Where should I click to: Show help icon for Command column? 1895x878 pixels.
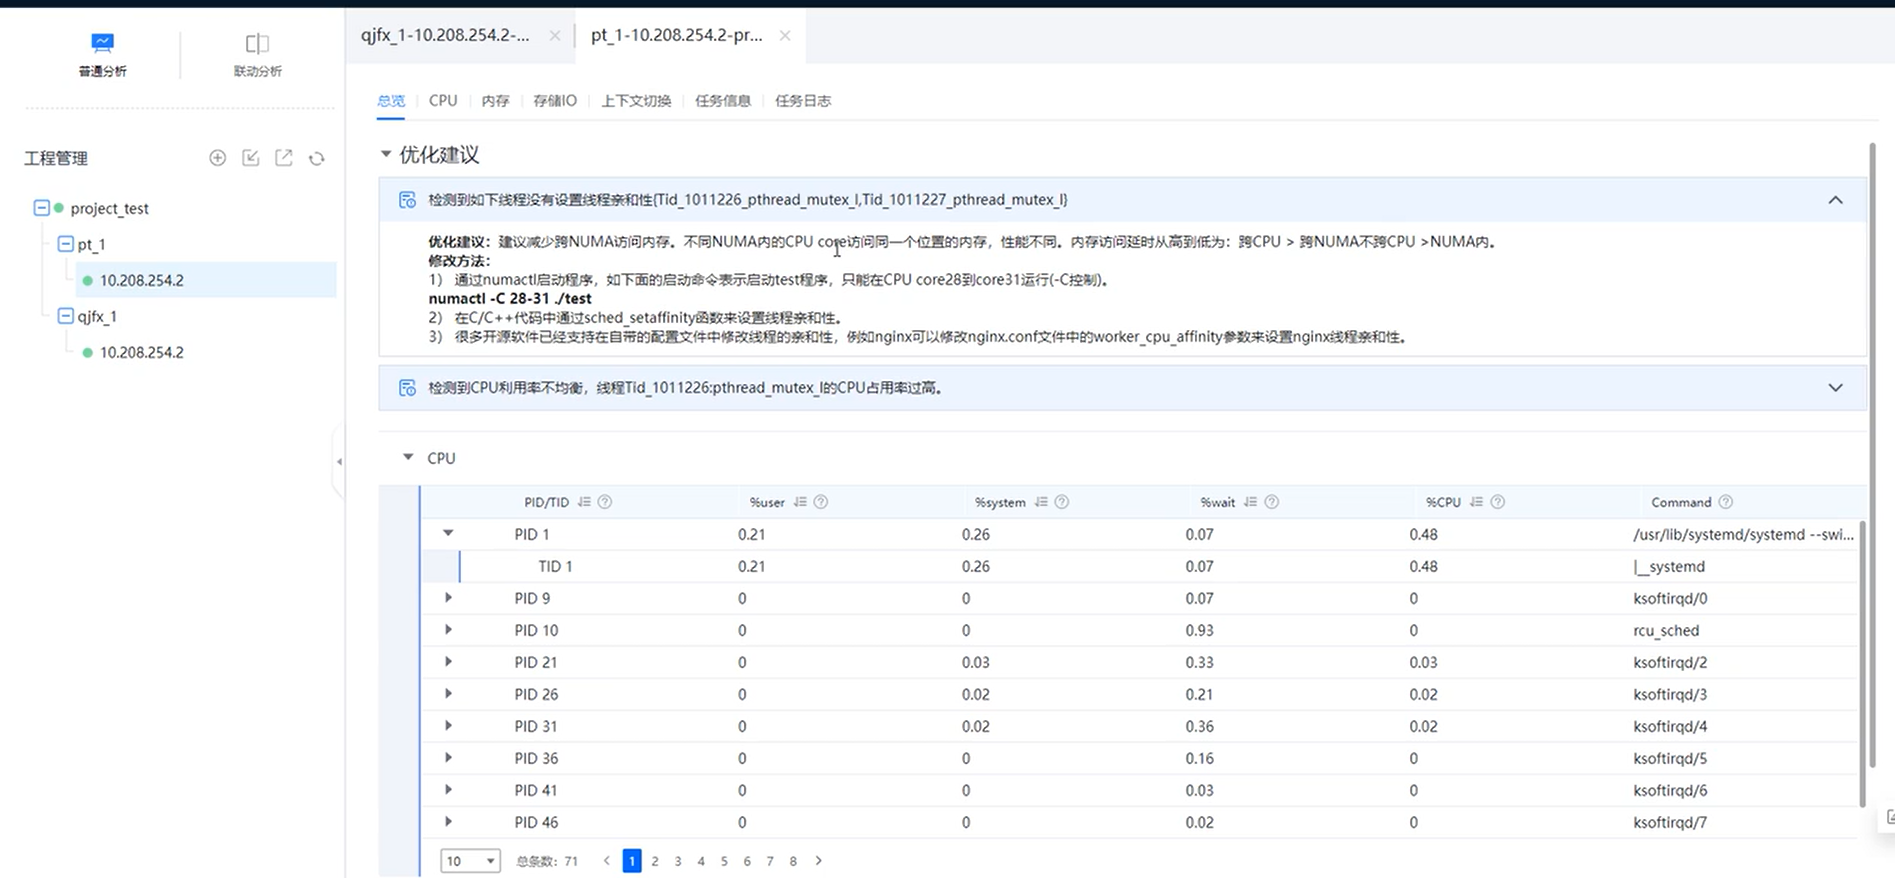[x=1726, y=502]
